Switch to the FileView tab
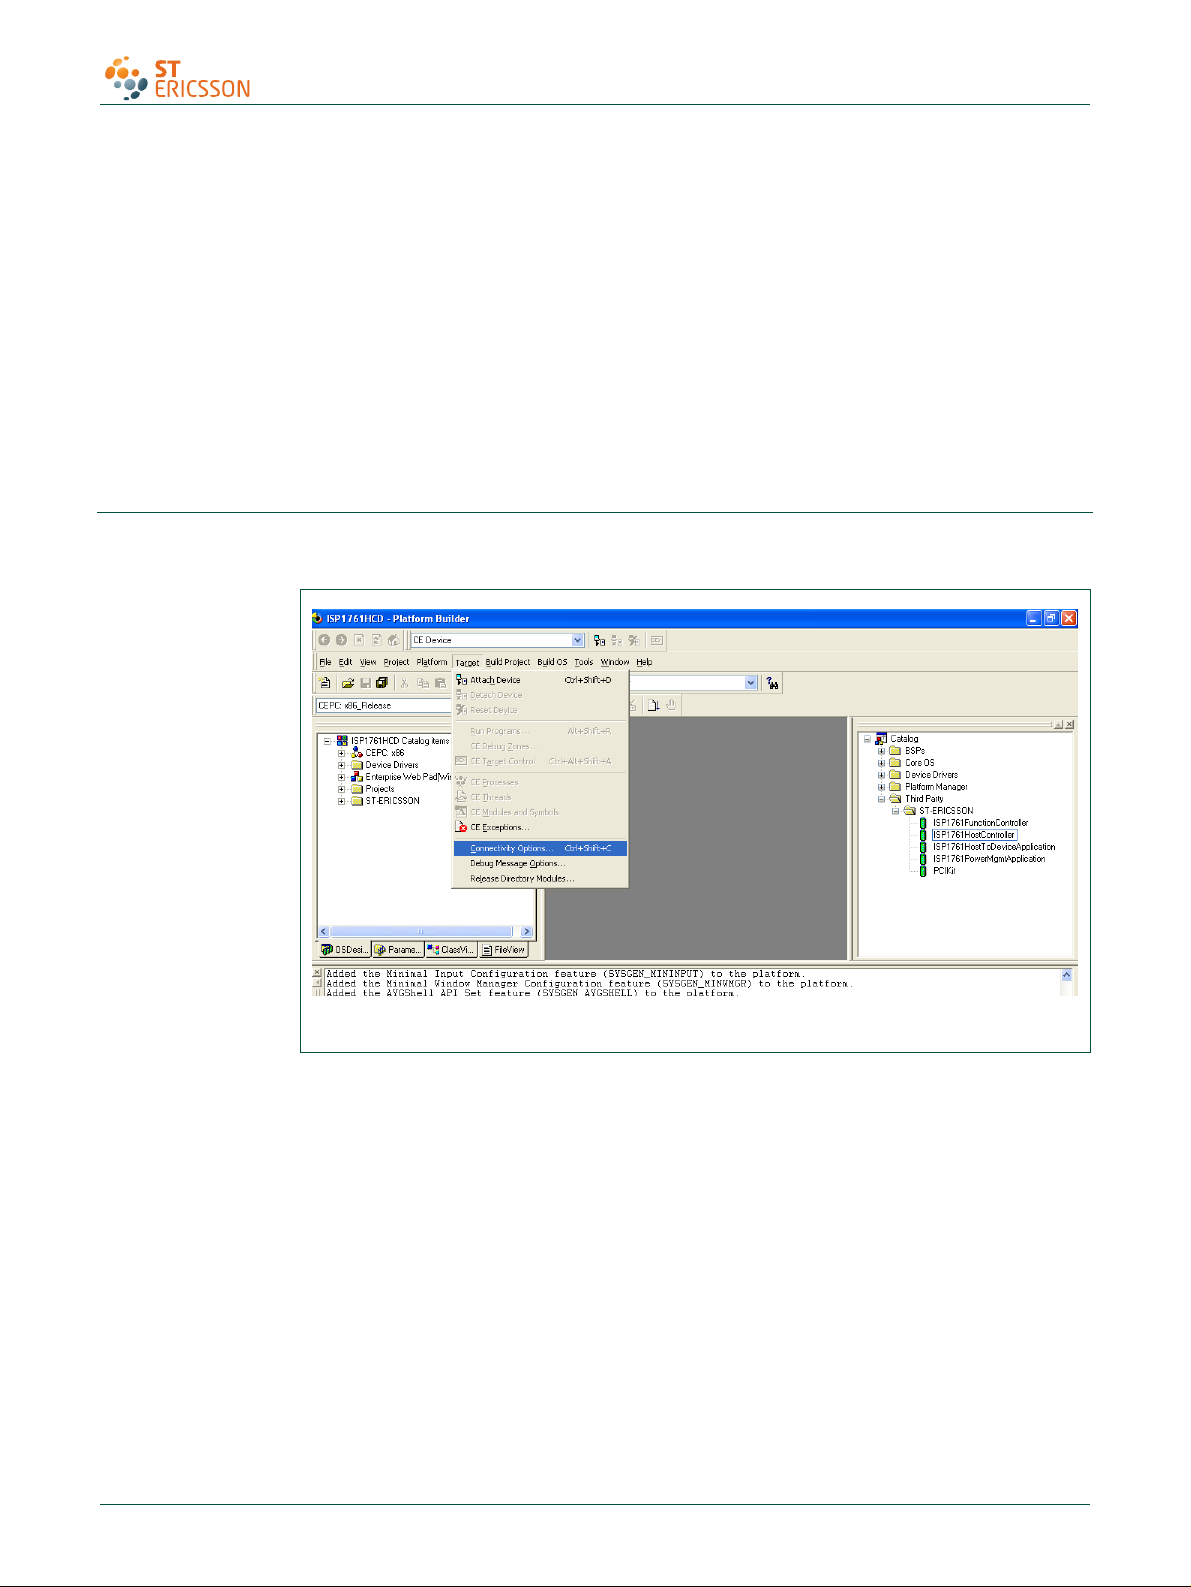This screenshot has width=1191, height=1587. point(504,950)
